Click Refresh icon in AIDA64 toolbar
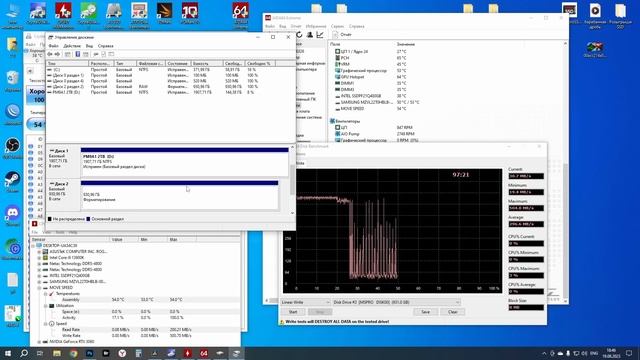Viewport: 640px width, 360px height. [x=299, y=35]
